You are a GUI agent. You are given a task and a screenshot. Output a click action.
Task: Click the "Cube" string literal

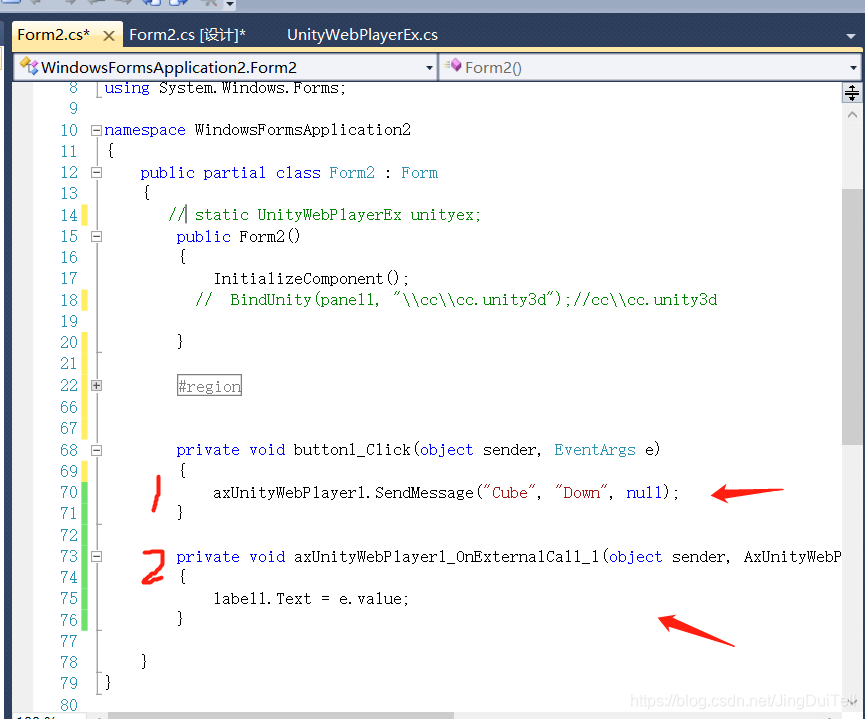509,492
